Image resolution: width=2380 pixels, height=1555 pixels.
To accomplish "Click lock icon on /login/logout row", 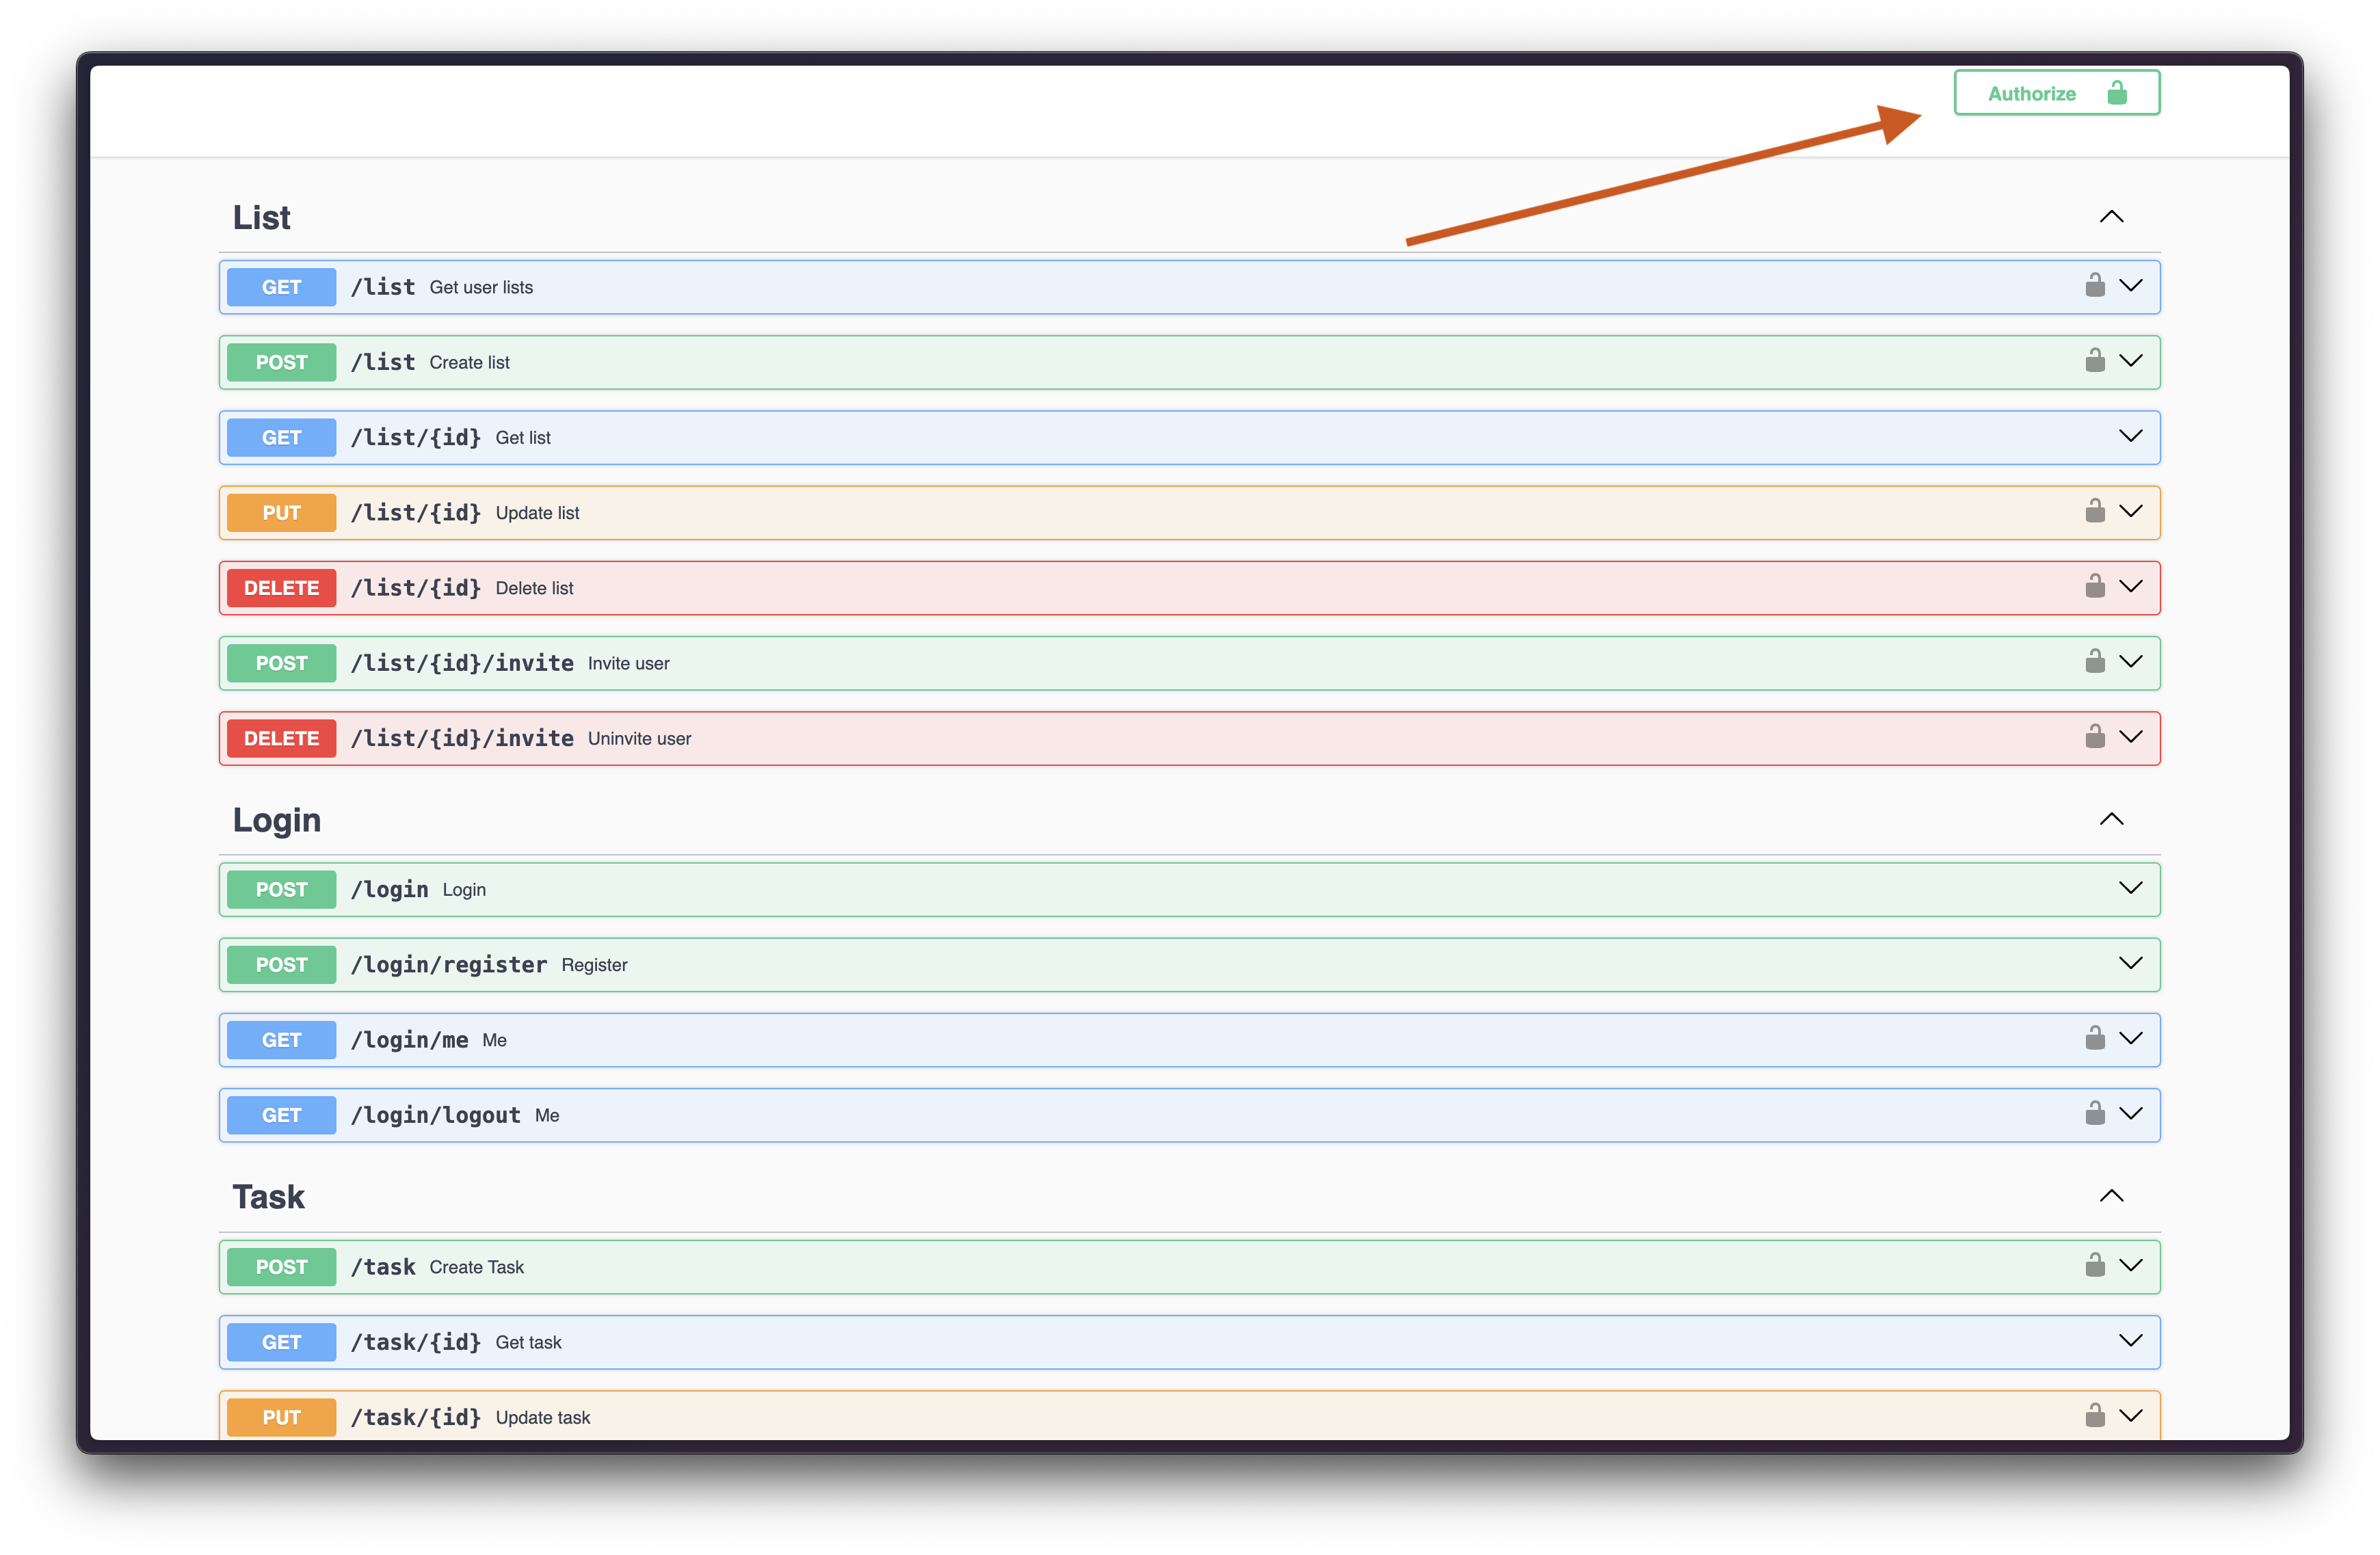I will tap(2094, 1114).
